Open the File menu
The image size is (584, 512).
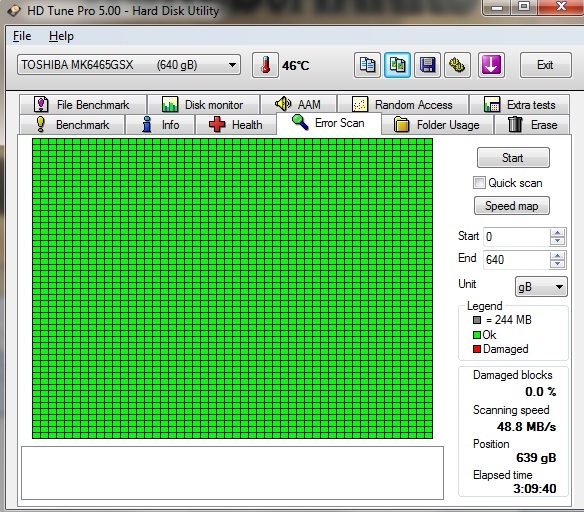point(22,36)
